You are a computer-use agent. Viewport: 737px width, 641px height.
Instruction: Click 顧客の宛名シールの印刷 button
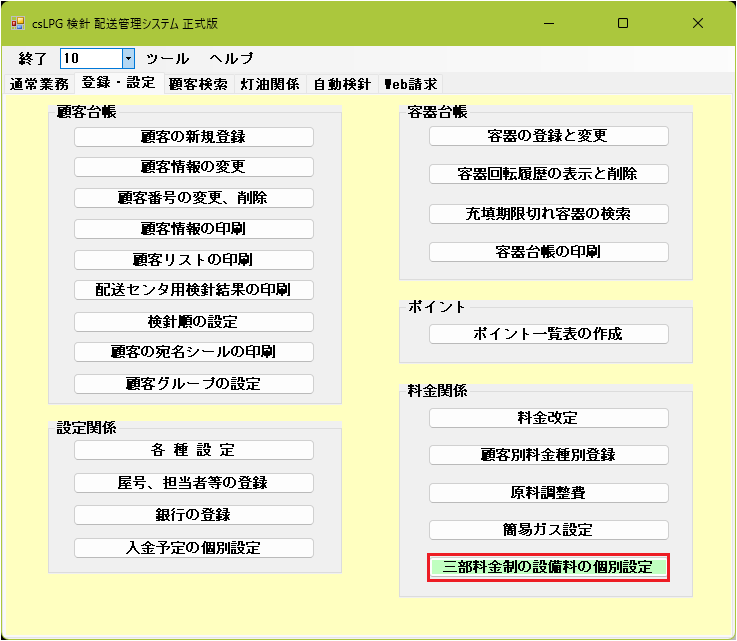(194, 352)
